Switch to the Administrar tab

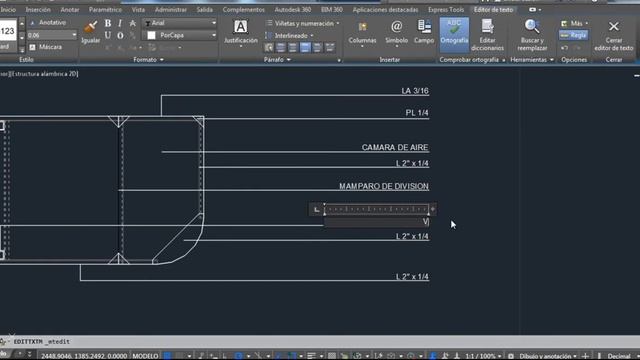(171, 9)
